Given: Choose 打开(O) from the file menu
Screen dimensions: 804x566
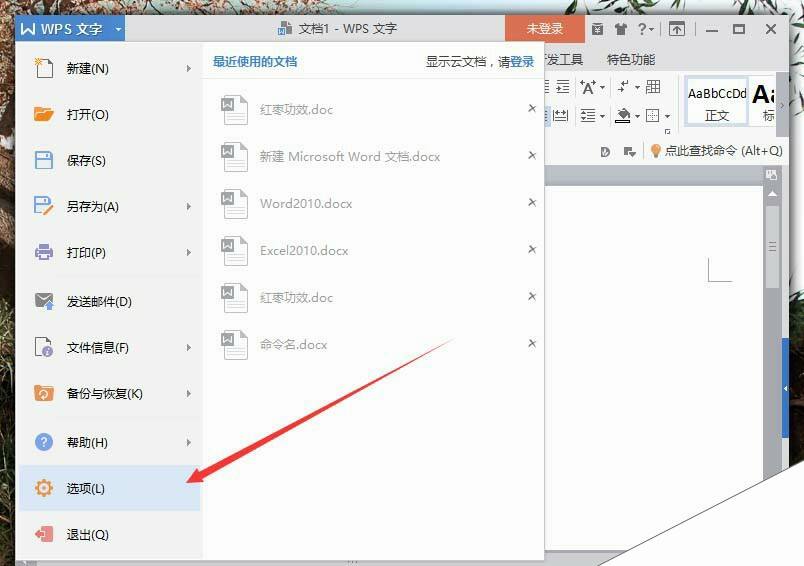Looking at the screenshot, I should tap(109, 114).
